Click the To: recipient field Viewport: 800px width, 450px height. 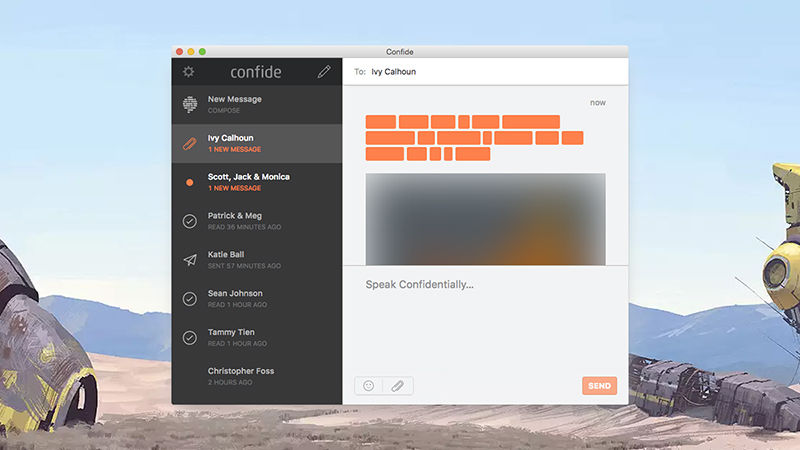485,71
